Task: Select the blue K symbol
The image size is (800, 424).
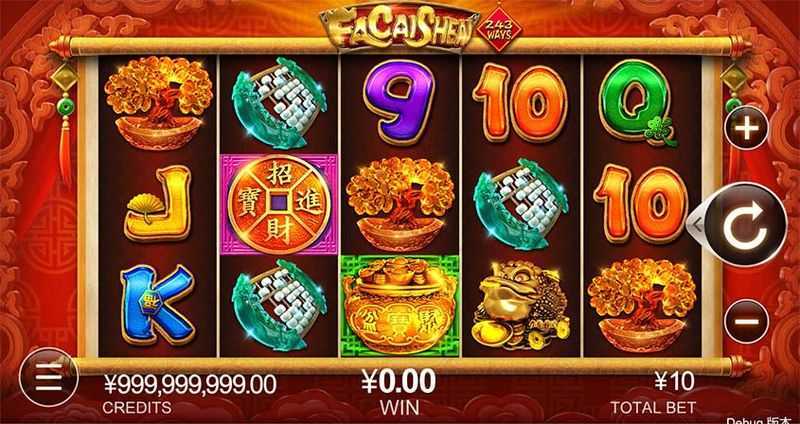Action: pyautogui.click(x=157, y=304)
